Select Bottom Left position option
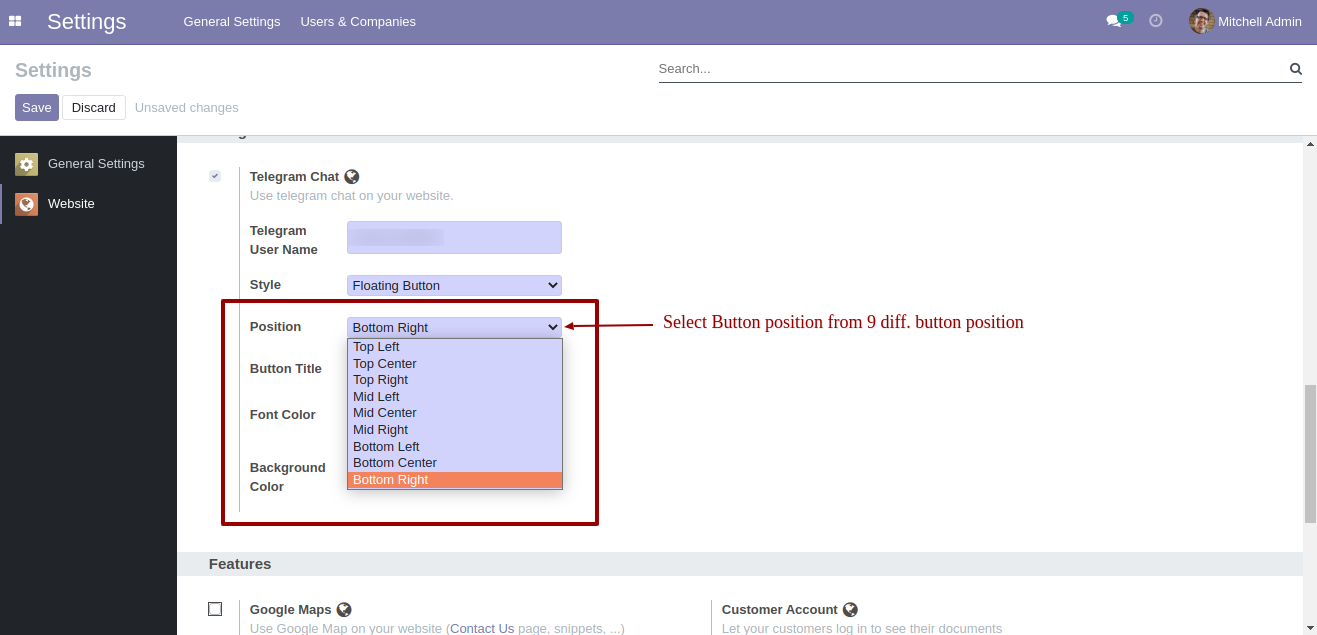1317x635 pixels. pos(455,447)
